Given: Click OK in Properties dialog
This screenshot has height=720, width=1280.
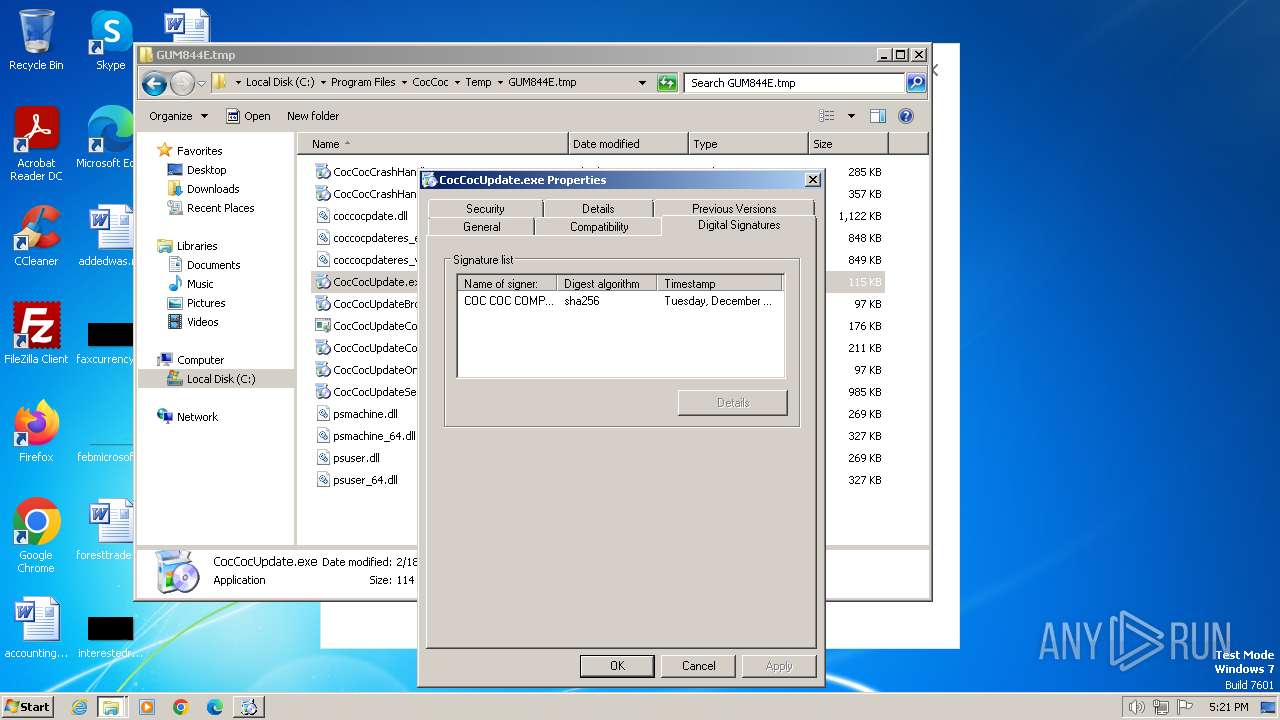Looking at the screenshot, I should pyautogui.click(x=617, y=666).
